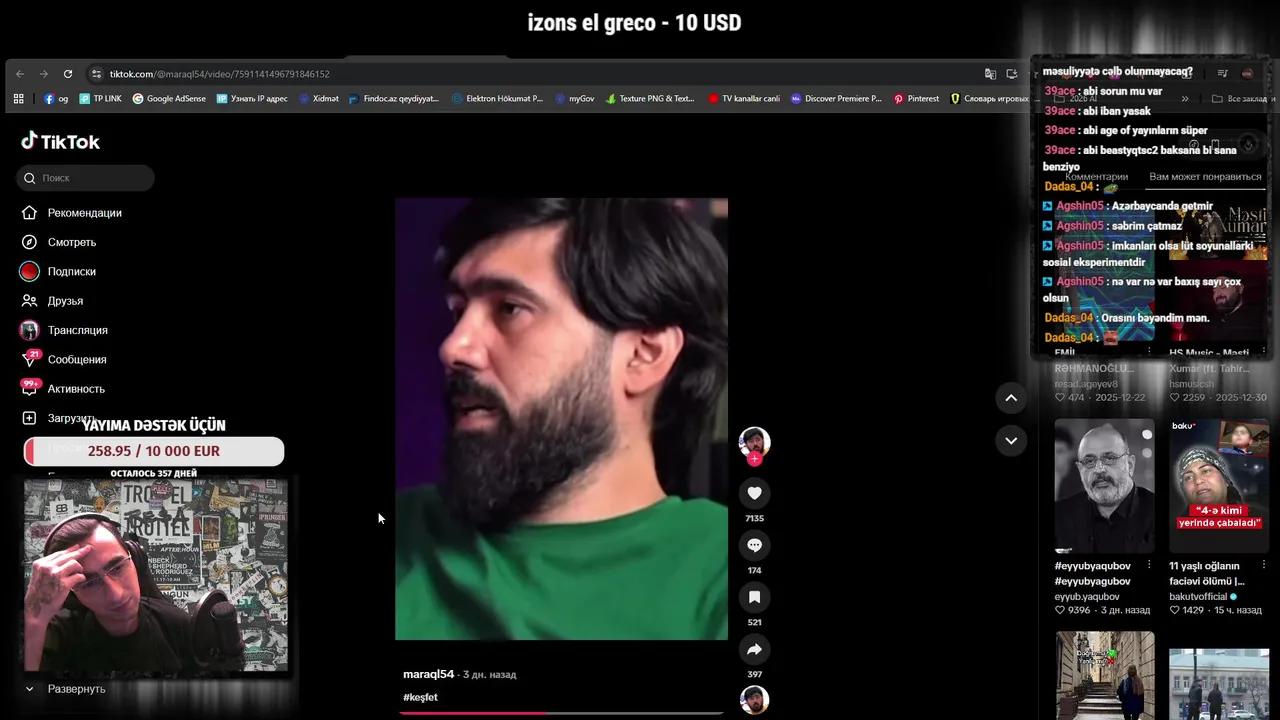
Task: Go to next video with down chevron
Action: point(1011,440)
